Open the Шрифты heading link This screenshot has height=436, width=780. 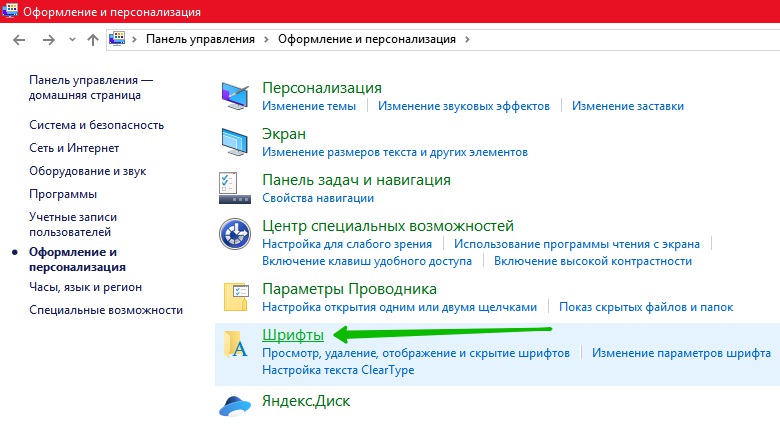[293, 335]
